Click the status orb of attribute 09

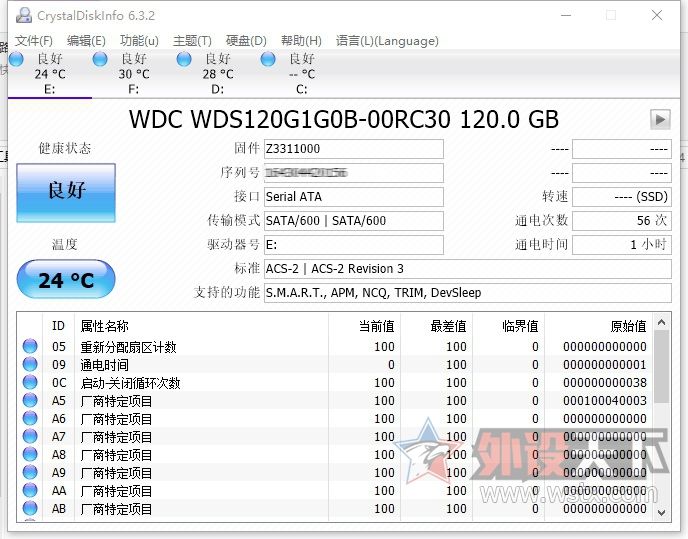tap(30, 364)
